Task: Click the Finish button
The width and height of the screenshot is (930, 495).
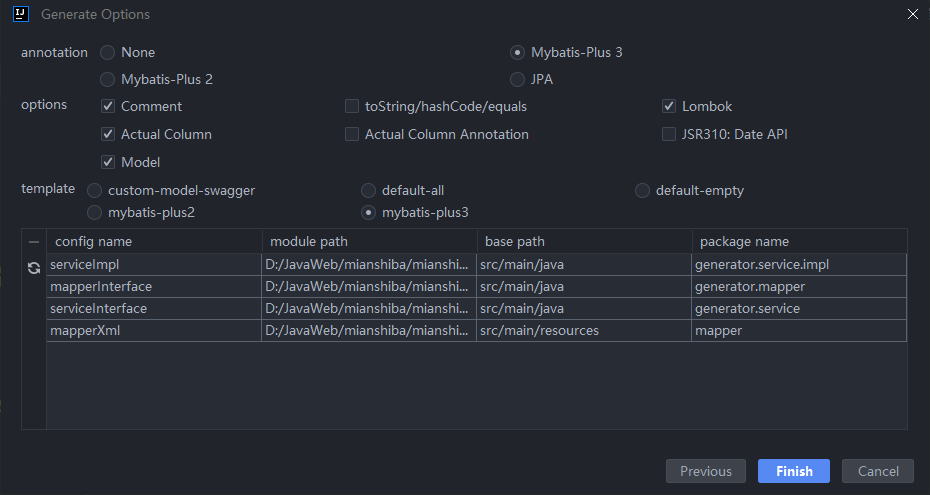Action: pos(794,471)
